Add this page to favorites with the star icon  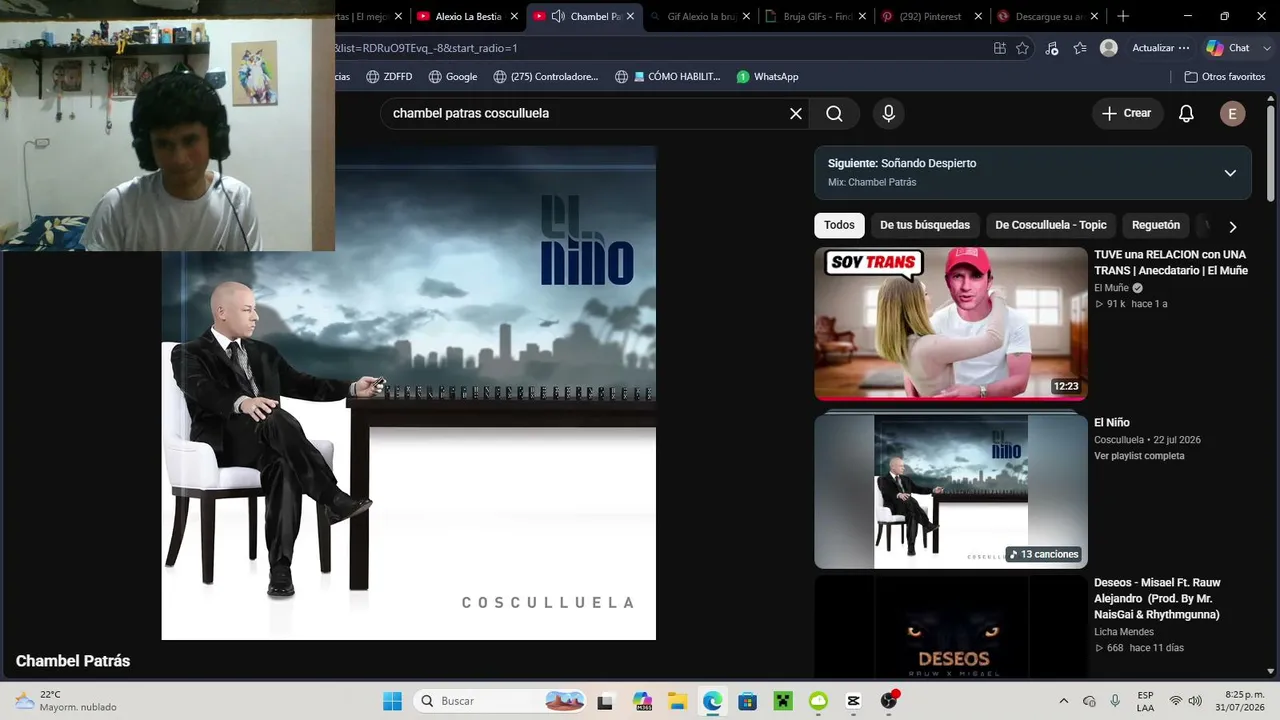click(x=1022, y=48)
